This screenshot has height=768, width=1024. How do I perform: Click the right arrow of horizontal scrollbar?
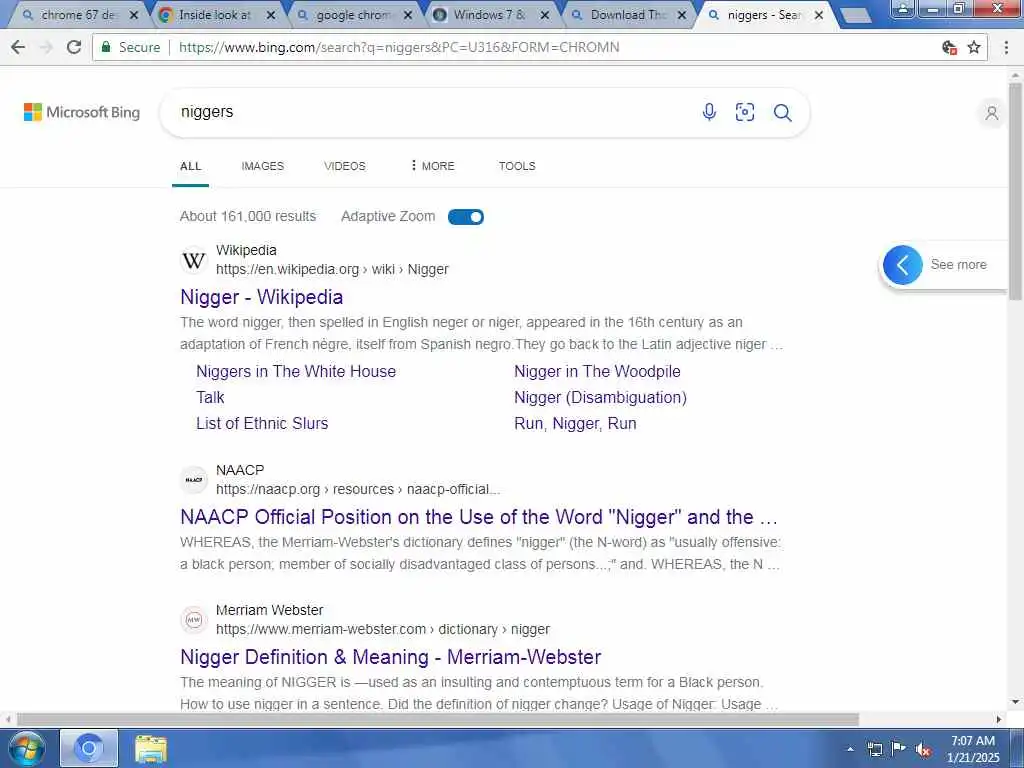coord(999,719)
